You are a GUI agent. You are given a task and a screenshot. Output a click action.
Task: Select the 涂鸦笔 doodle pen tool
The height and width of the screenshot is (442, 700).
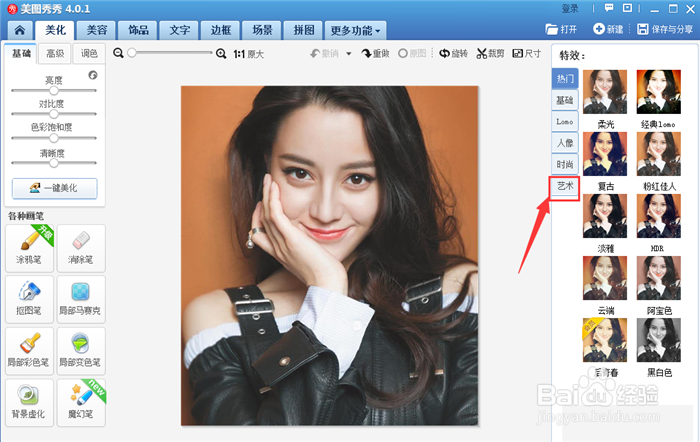click(29, 248)
